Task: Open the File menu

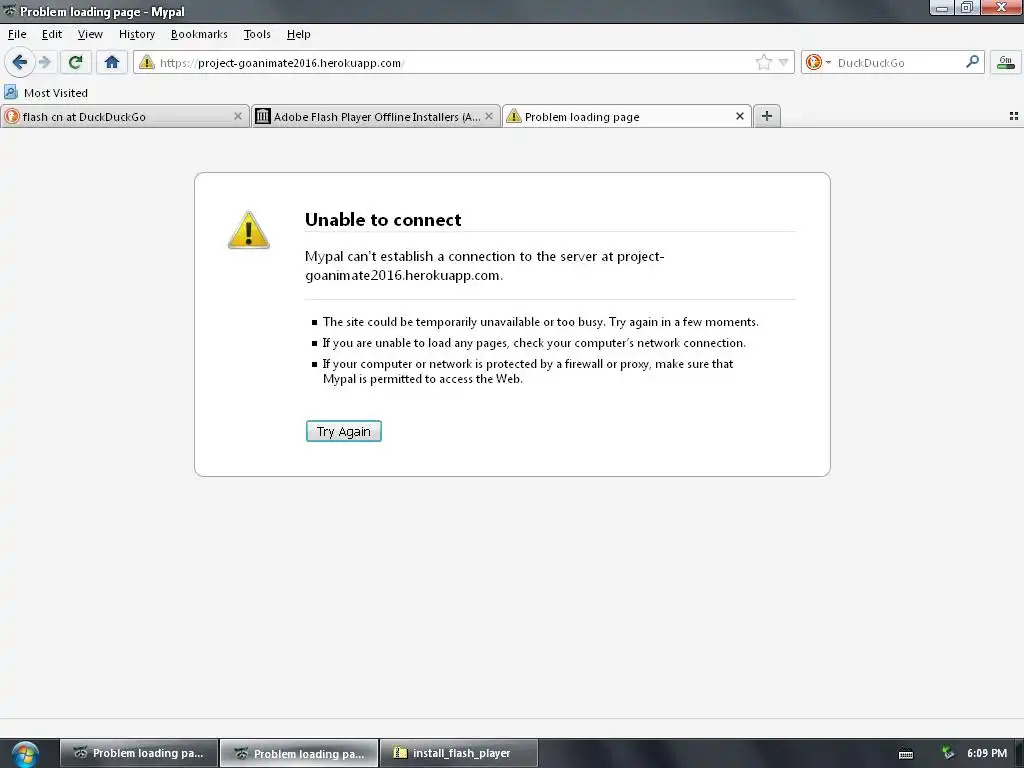Action: click(x=17, y=34)
